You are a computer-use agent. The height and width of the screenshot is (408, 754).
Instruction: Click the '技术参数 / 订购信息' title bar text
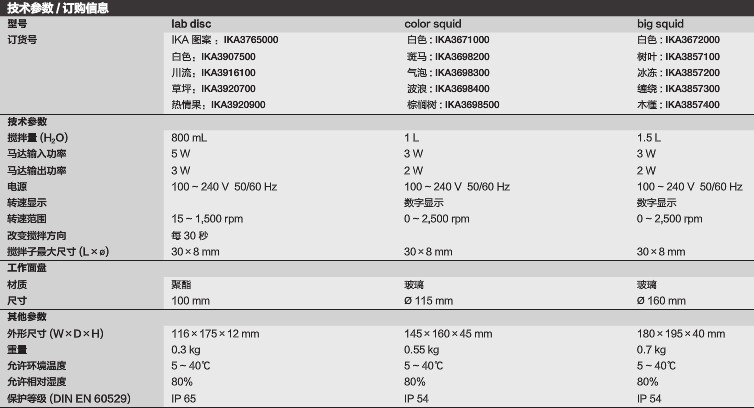pos(58,8)
